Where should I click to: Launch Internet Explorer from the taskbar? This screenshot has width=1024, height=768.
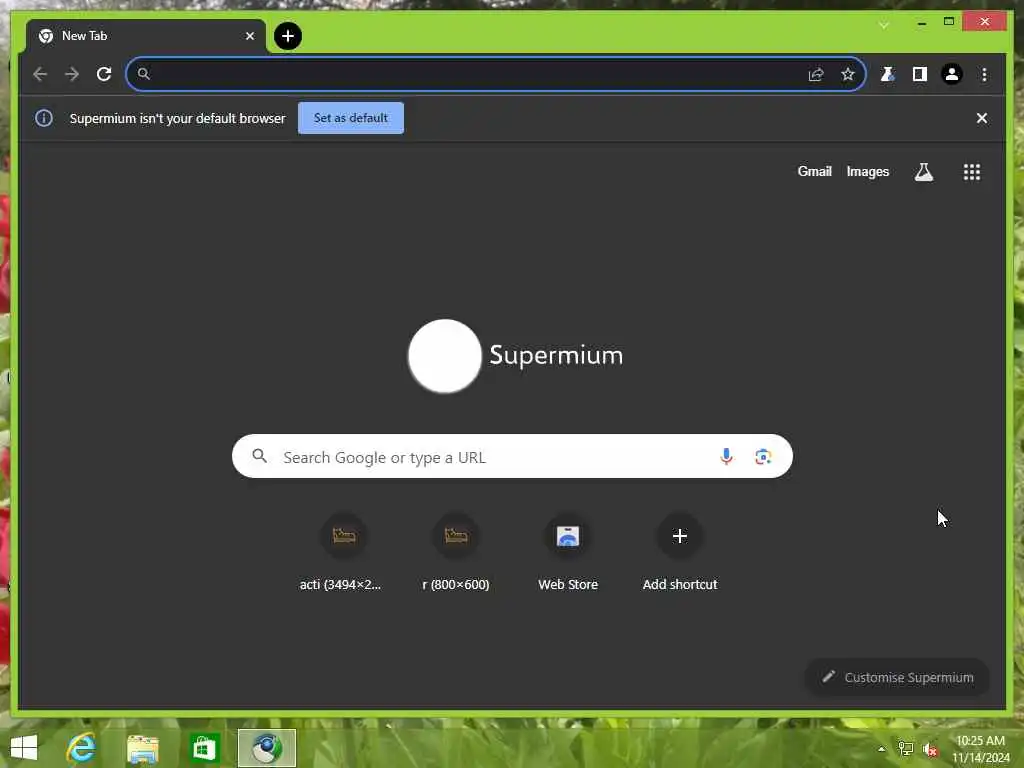tap(82, 748)
